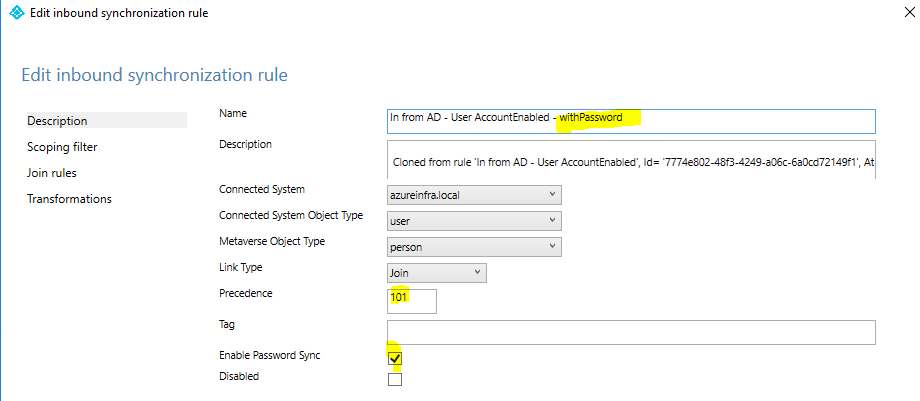Screen dimensions: 920x401
Task: Click the Description text box
Action: click(x=631, y=159)
